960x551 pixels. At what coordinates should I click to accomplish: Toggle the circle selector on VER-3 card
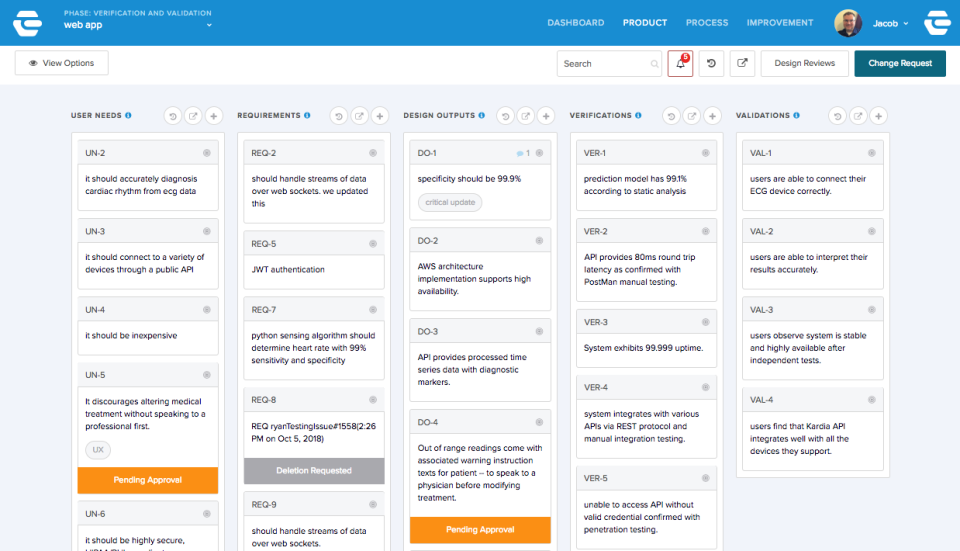[x=705, y=322]
